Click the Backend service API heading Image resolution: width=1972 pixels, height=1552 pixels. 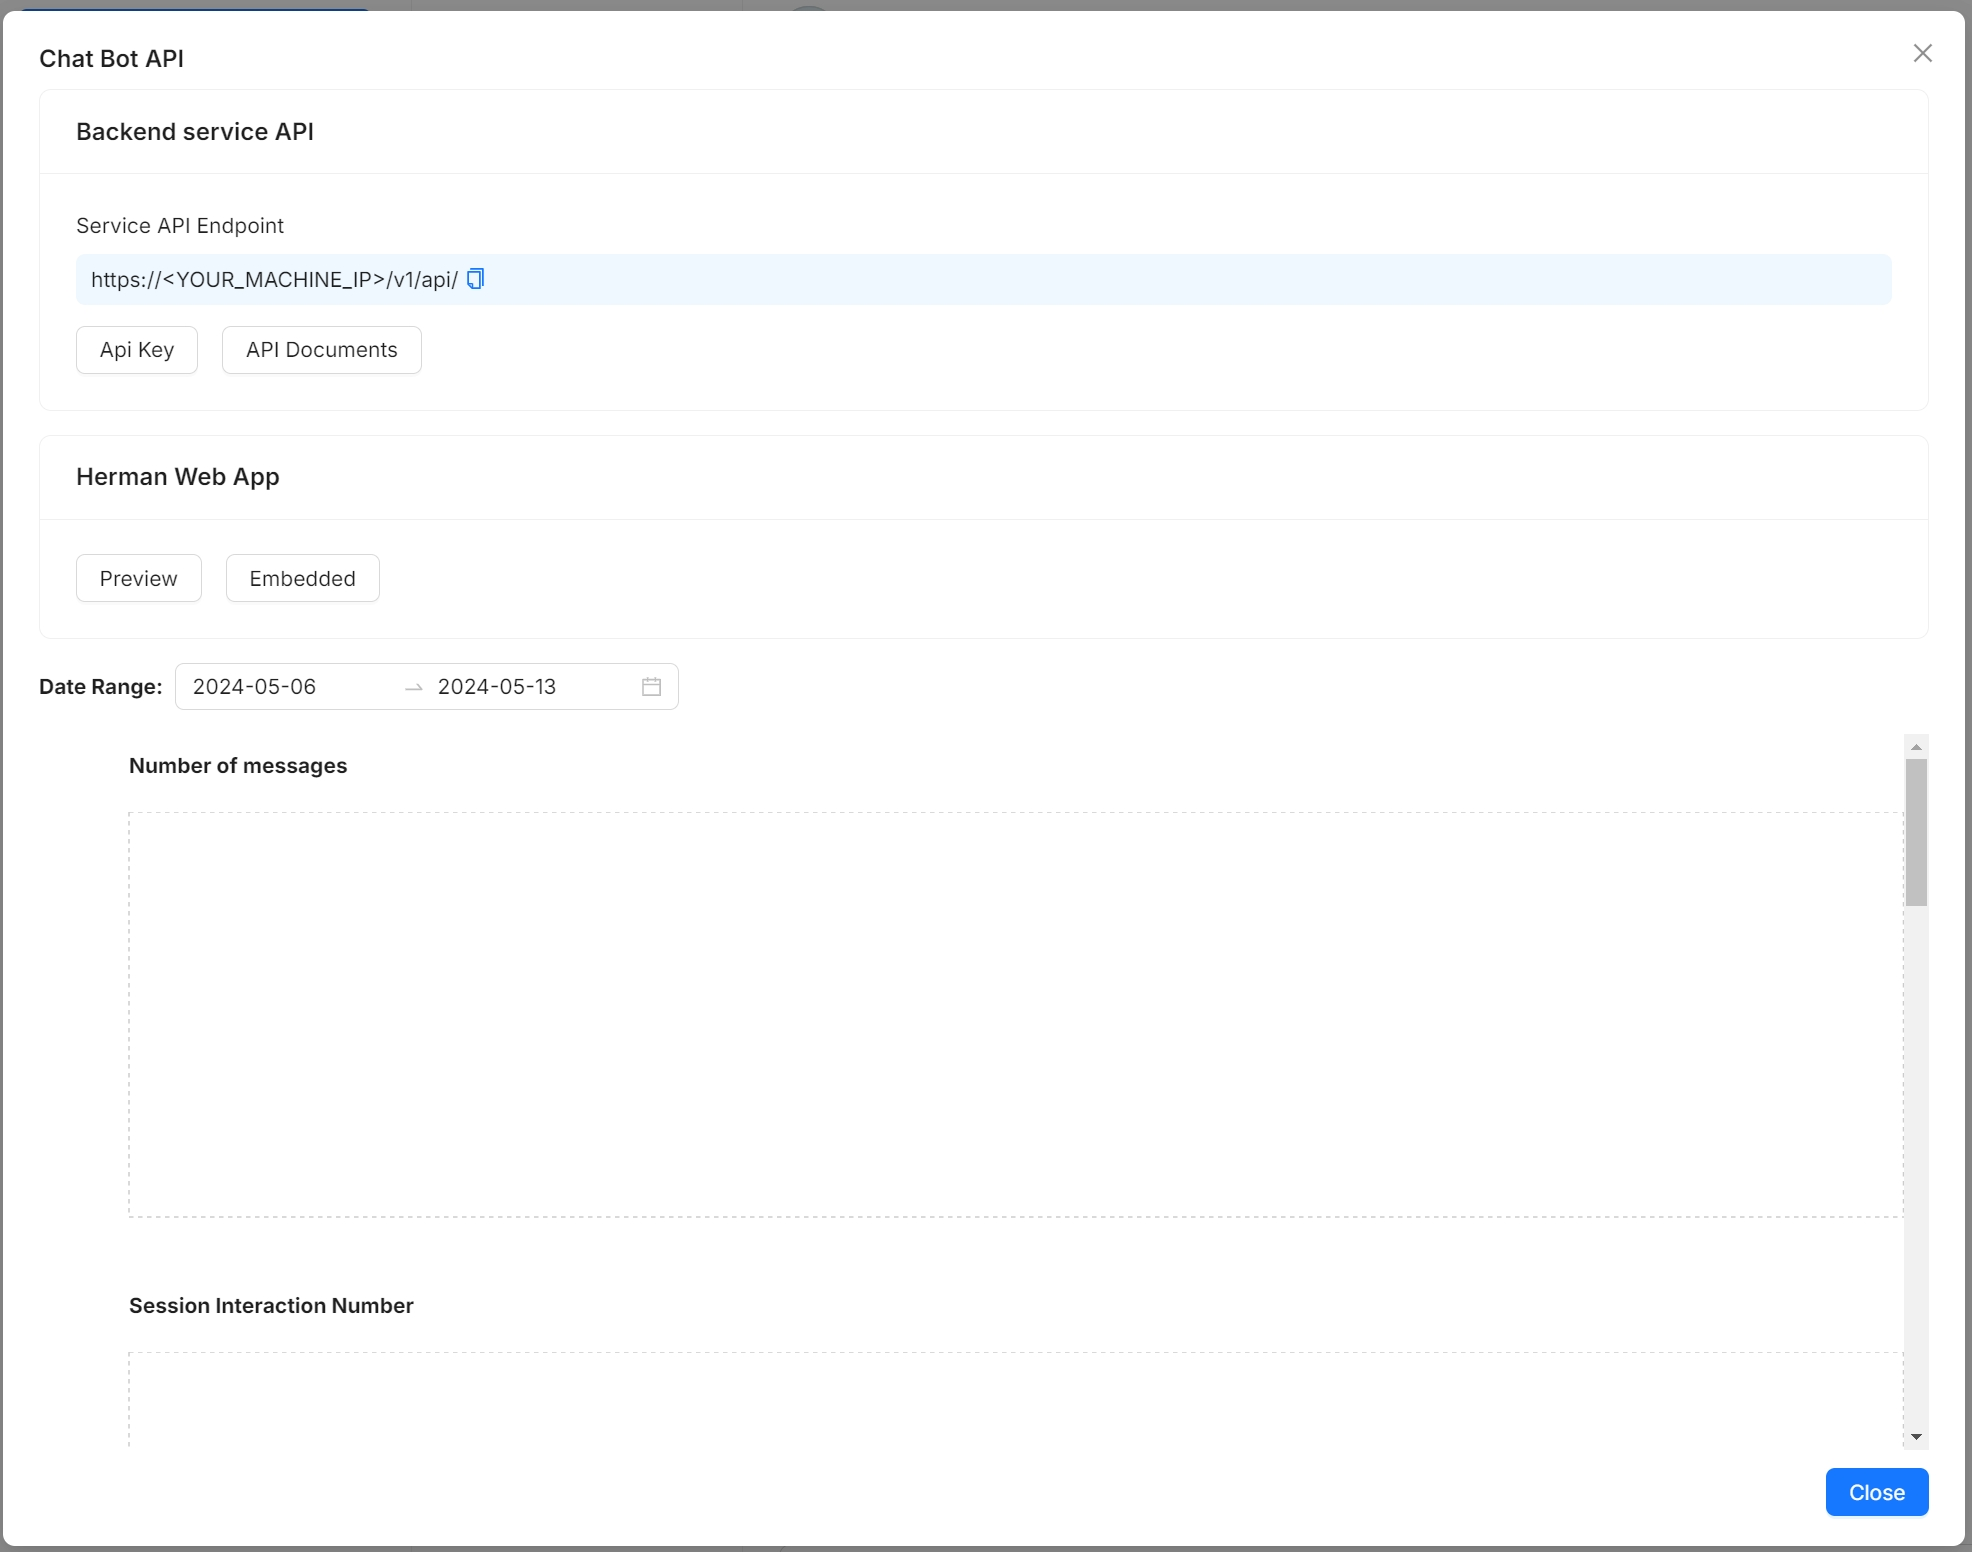pyautogui.click(x=195, y=132)
